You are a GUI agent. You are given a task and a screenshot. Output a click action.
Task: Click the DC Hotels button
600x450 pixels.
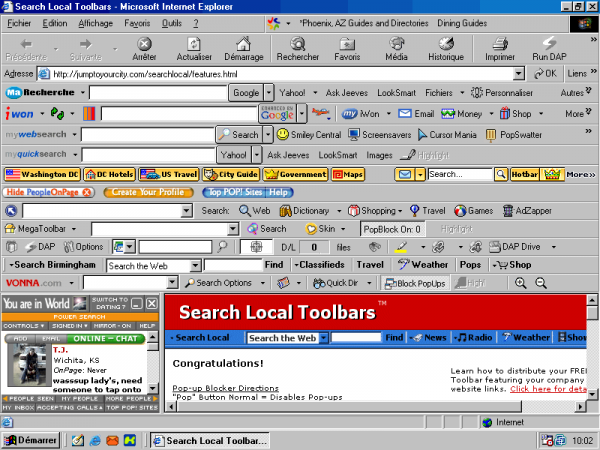click(x=110, y=174)
